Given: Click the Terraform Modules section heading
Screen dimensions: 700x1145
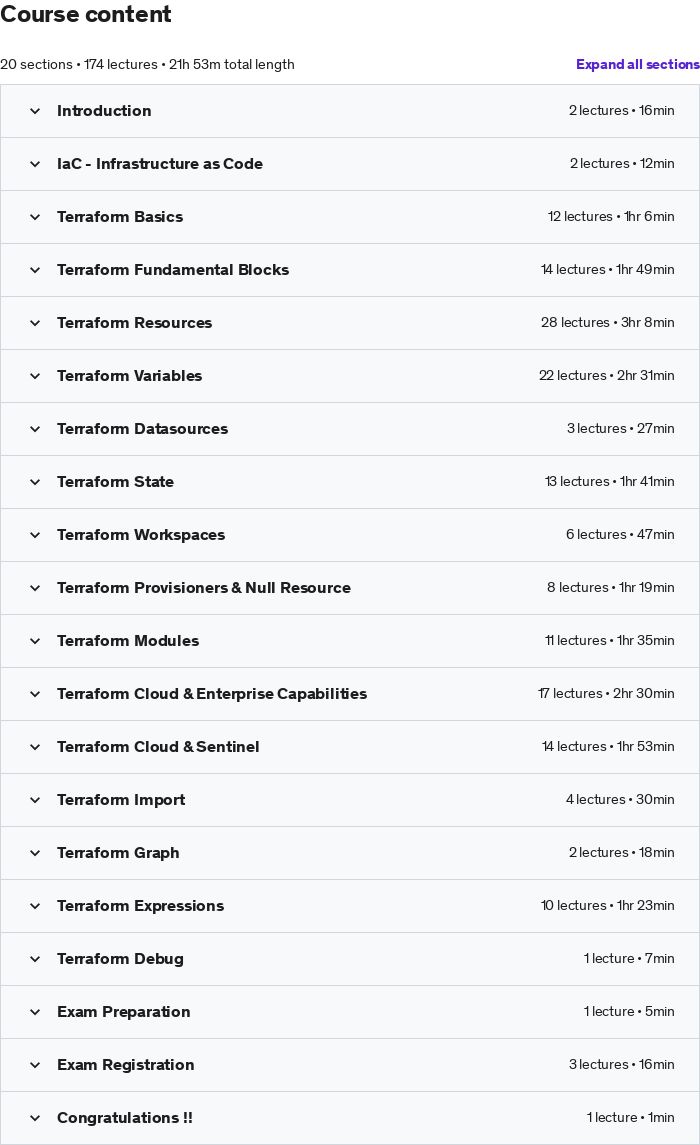Looking at the screenshot, I should (x=128, y=641).
